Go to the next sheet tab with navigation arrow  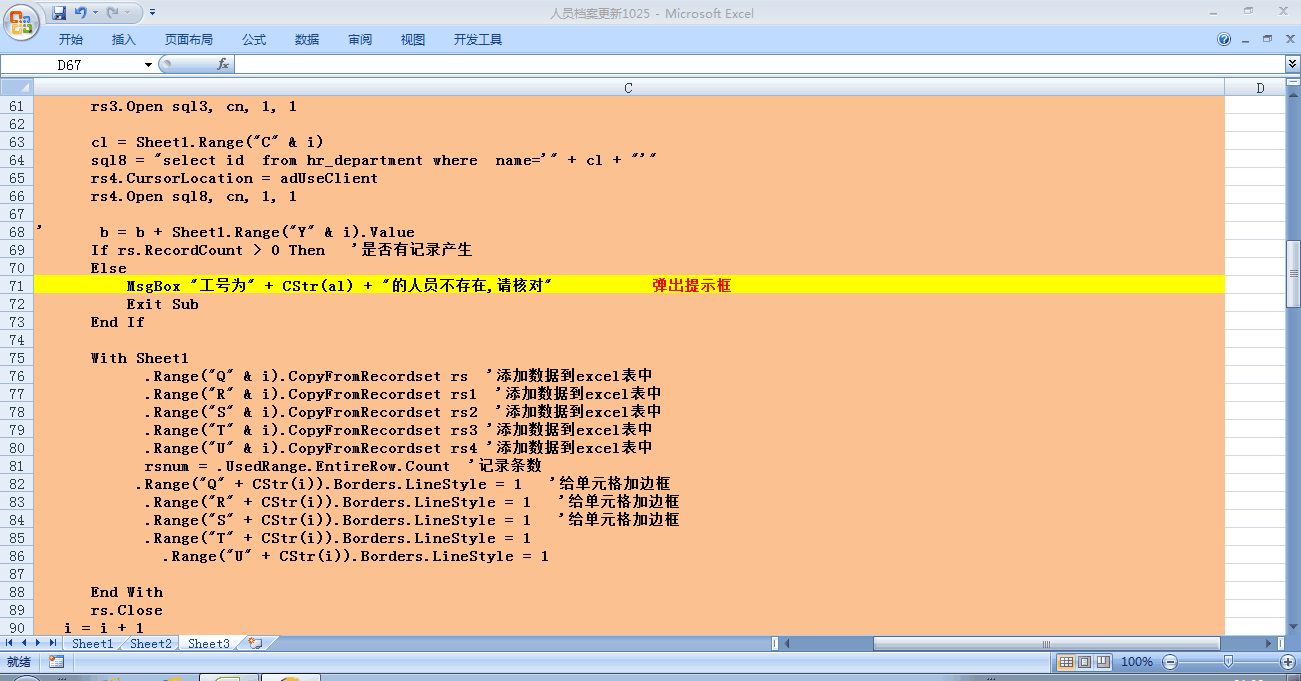(x=40, y=643)
